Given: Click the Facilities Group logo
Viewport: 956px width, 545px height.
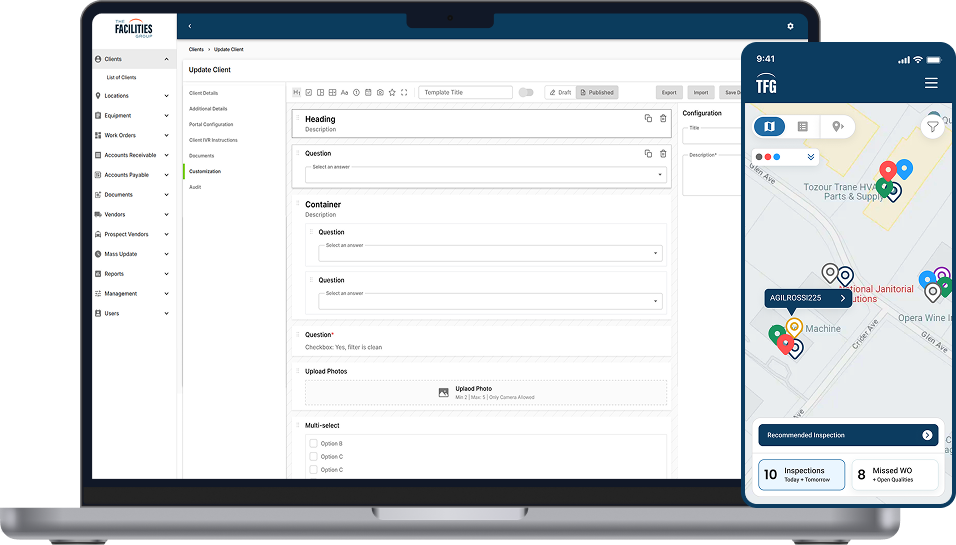Looking at the screenshot, I should 134,28.
